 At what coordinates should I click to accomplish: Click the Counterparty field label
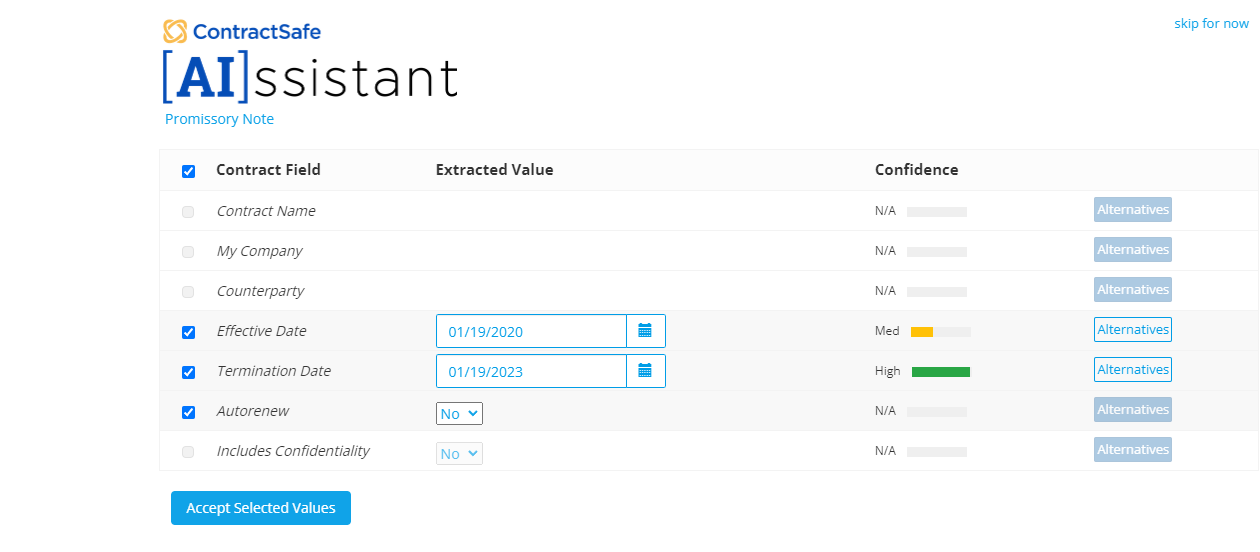click(x=260, y=291)
